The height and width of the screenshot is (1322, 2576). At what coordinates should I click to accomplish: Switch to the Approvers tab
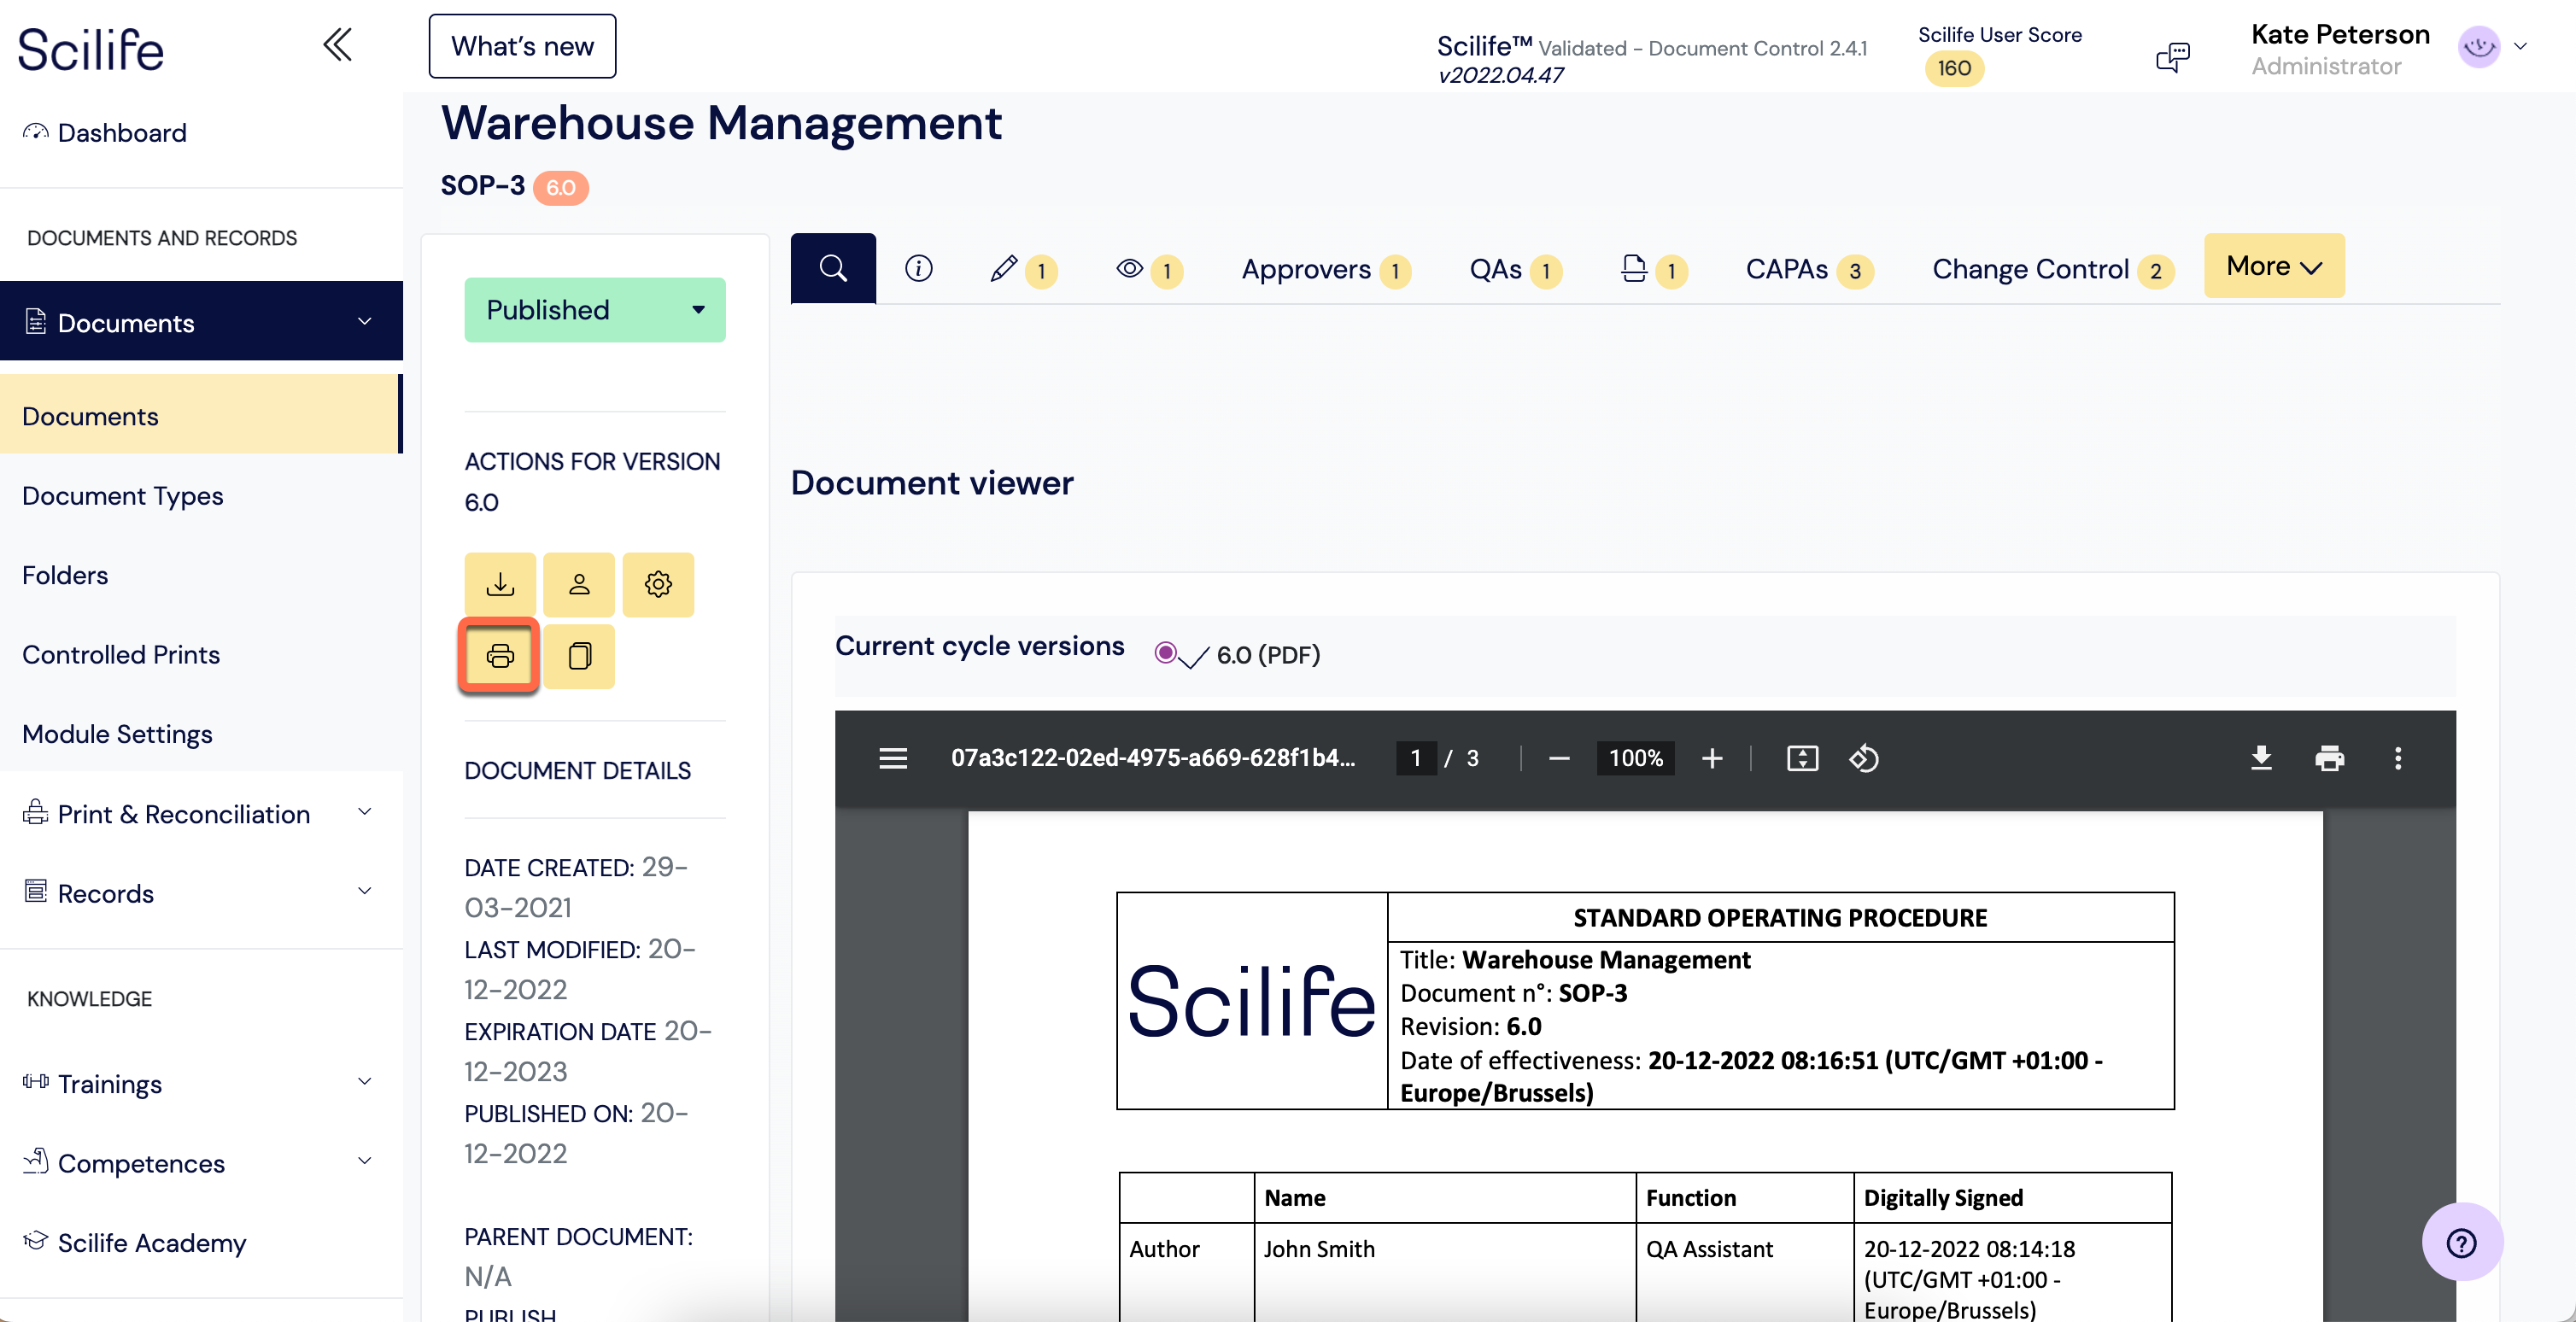pos(1326,270)
